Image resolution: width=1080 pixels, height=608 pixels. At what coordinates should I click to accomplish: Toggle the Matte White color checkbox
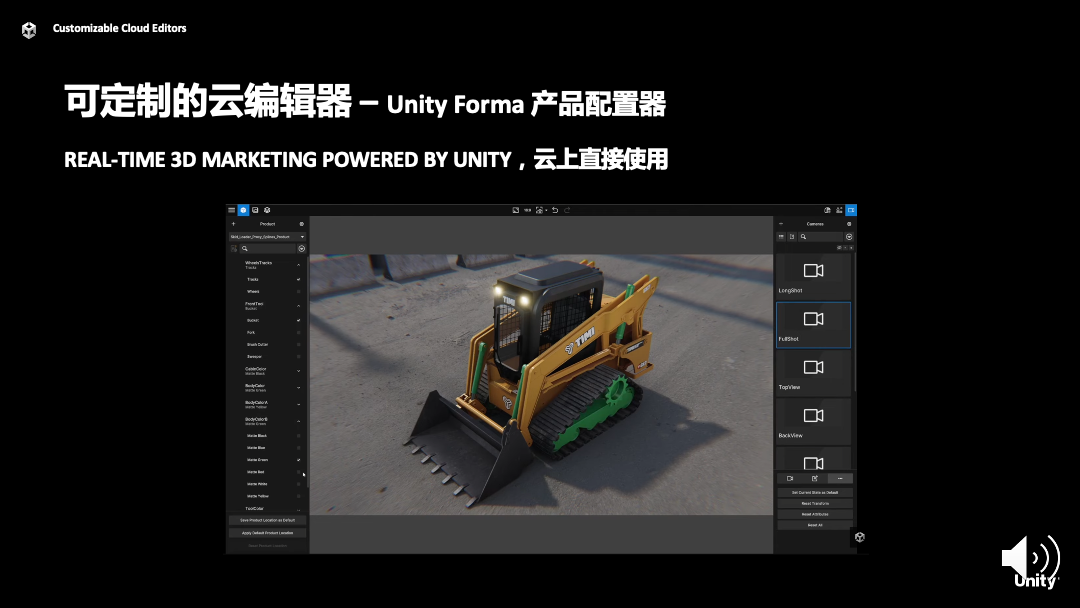[298, 484]
